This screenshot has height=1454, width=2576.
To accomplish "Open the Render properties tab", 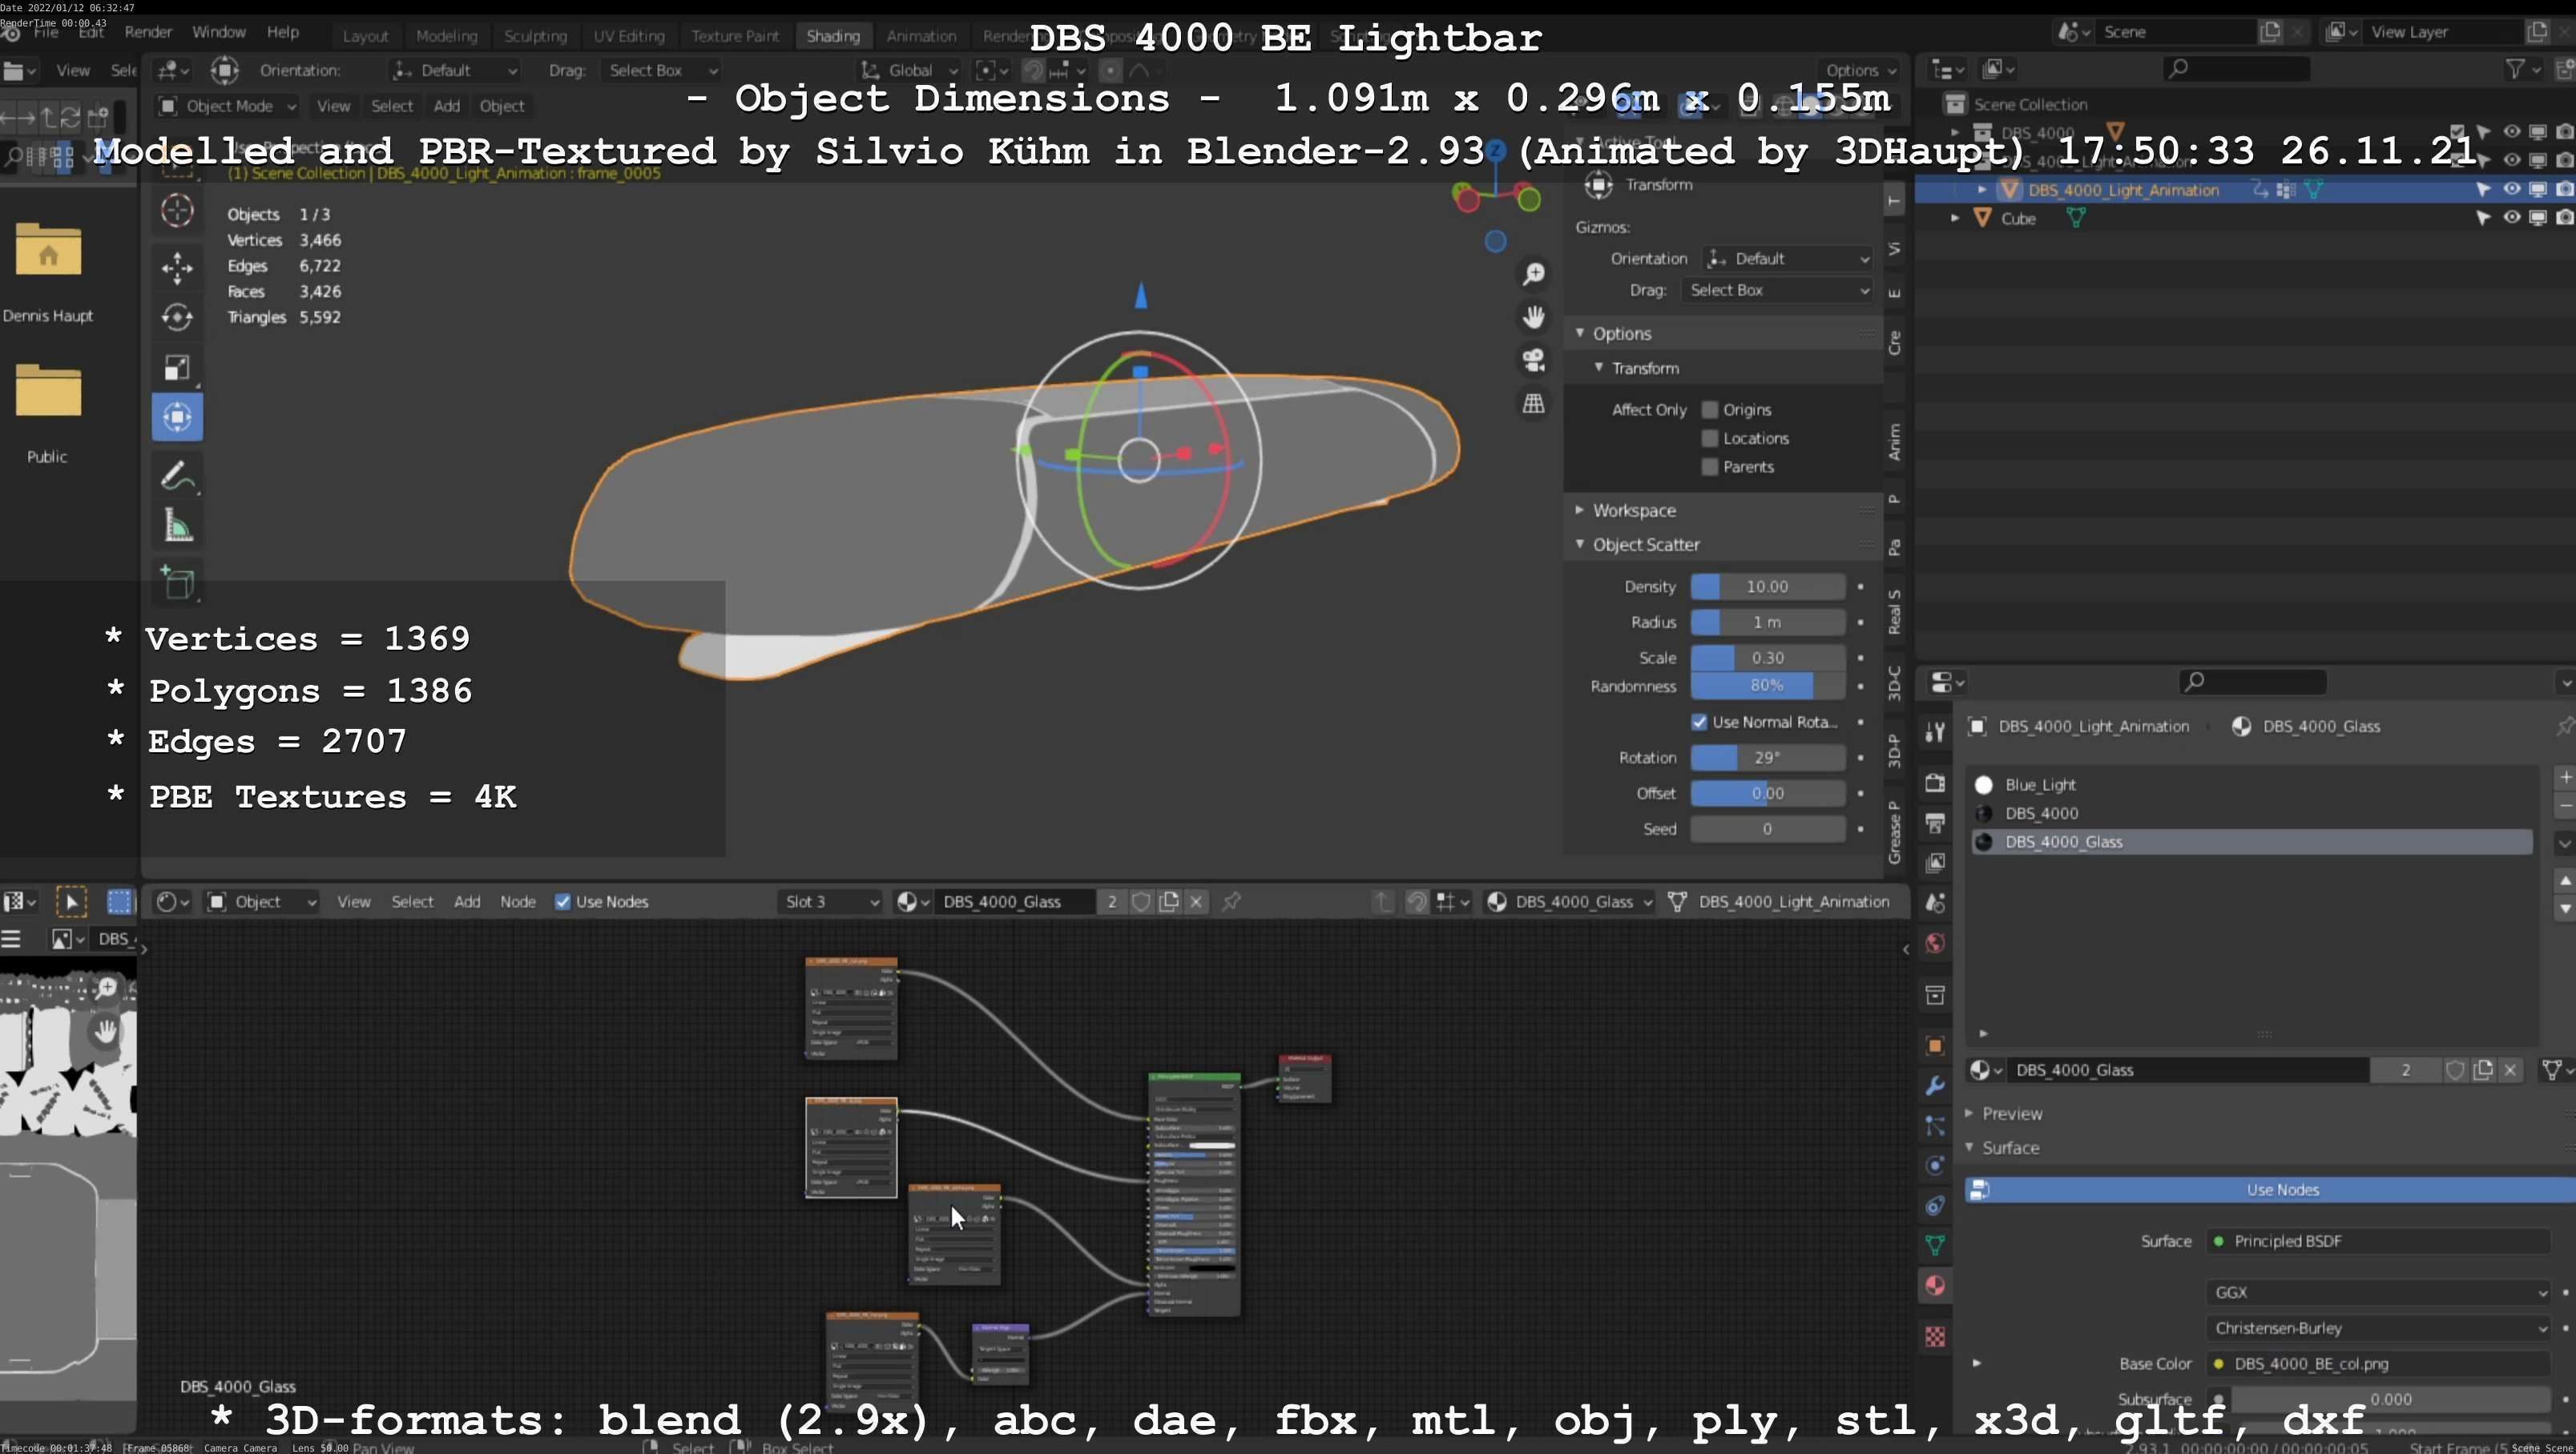I will coord(1935,783).
